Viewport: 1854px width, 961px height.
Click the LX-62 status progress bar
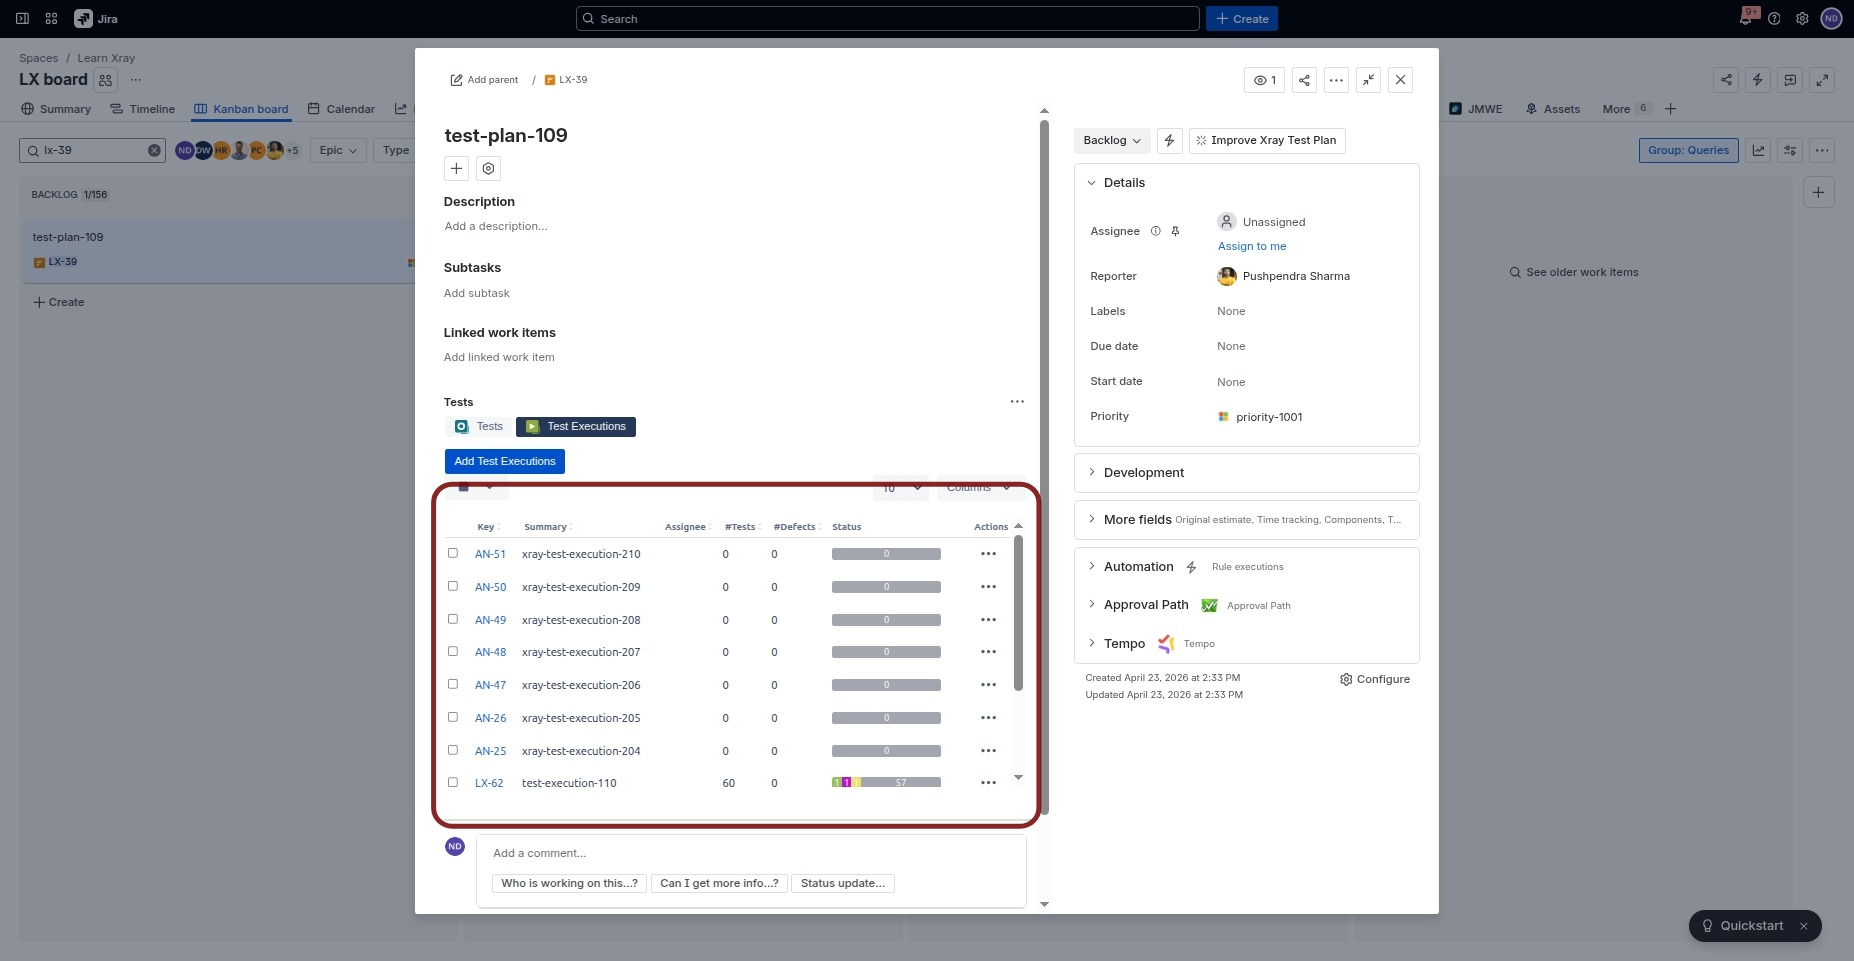click(886, 782)
